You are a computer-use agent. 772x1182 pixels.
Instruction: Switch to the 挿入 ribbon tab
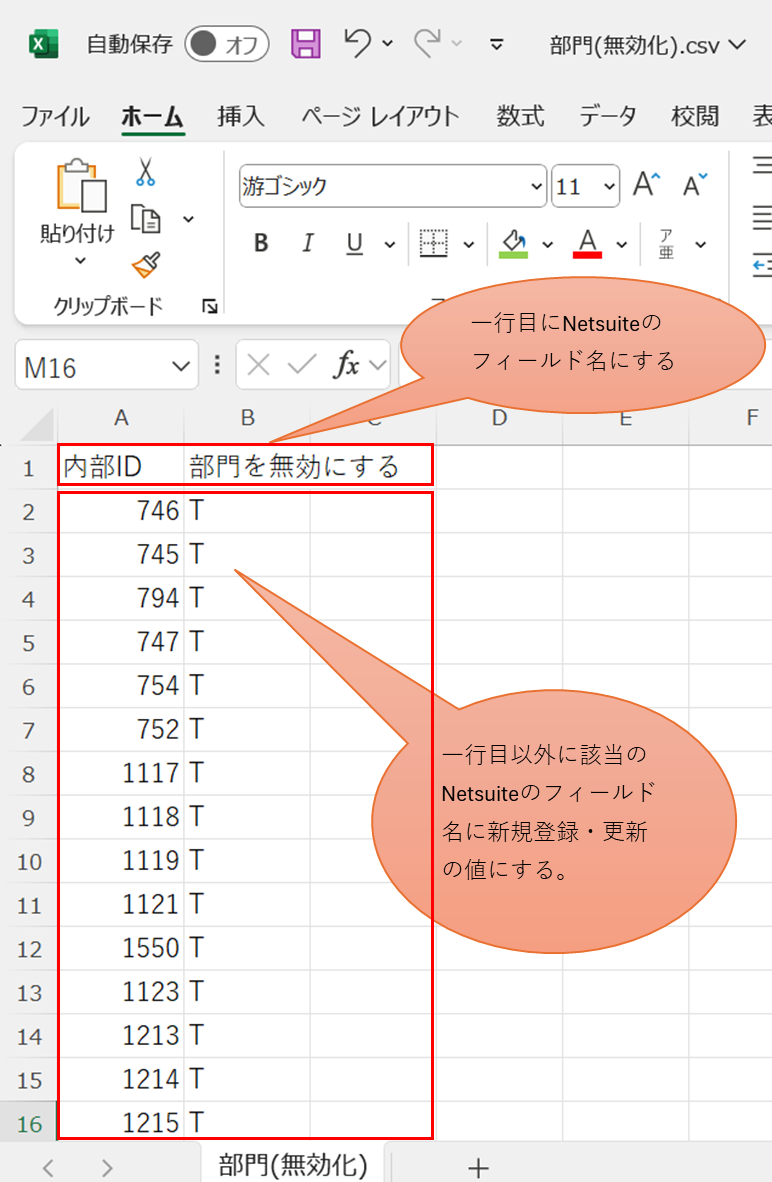(240, 116)
